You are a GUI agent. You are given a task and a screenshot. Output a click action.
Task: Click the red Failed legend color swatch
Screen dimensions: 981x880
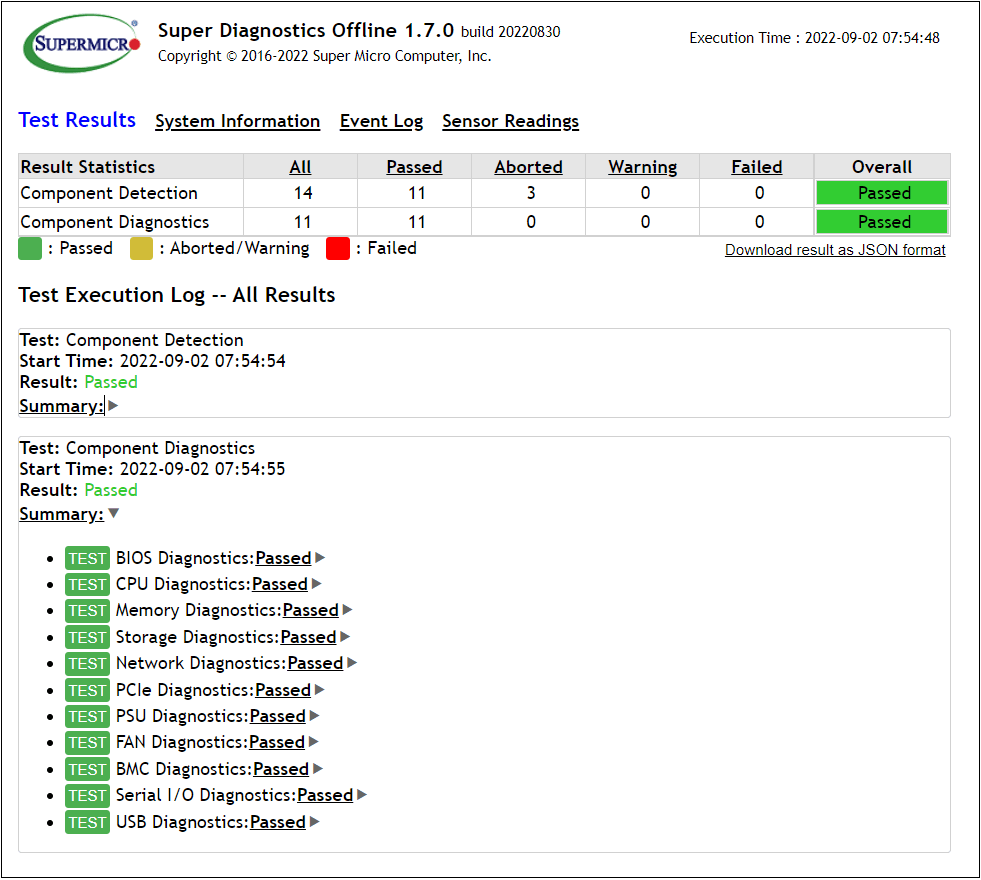pyautogui.click(x=338, y=249)
